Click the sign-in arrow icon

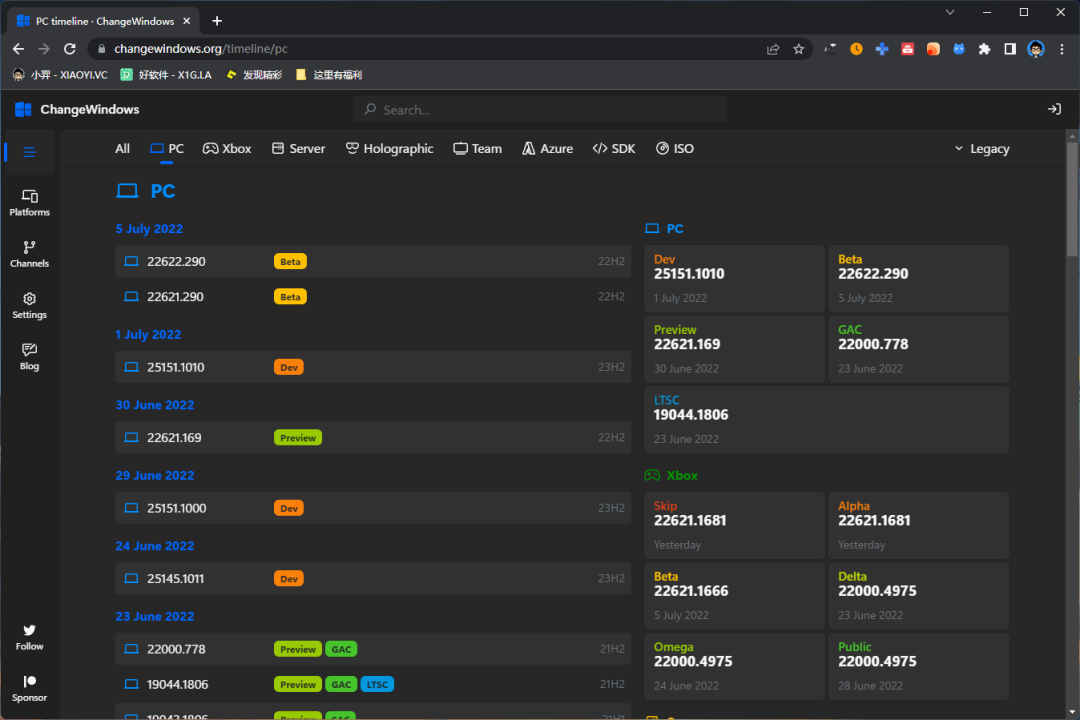pos(1053,109)
